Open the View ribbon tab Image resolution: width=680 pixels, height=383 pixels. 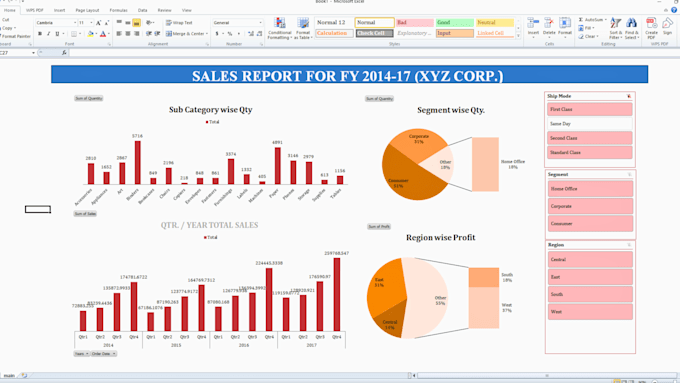pos(186,10)
